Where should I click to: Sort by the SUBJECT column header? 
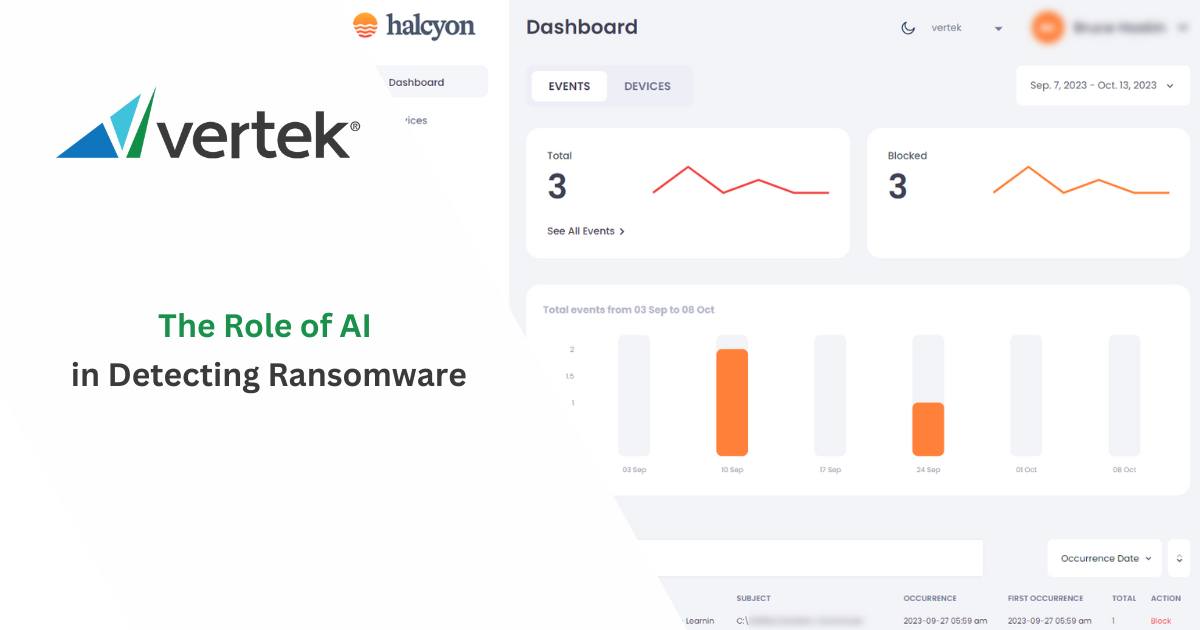[753, 598]
